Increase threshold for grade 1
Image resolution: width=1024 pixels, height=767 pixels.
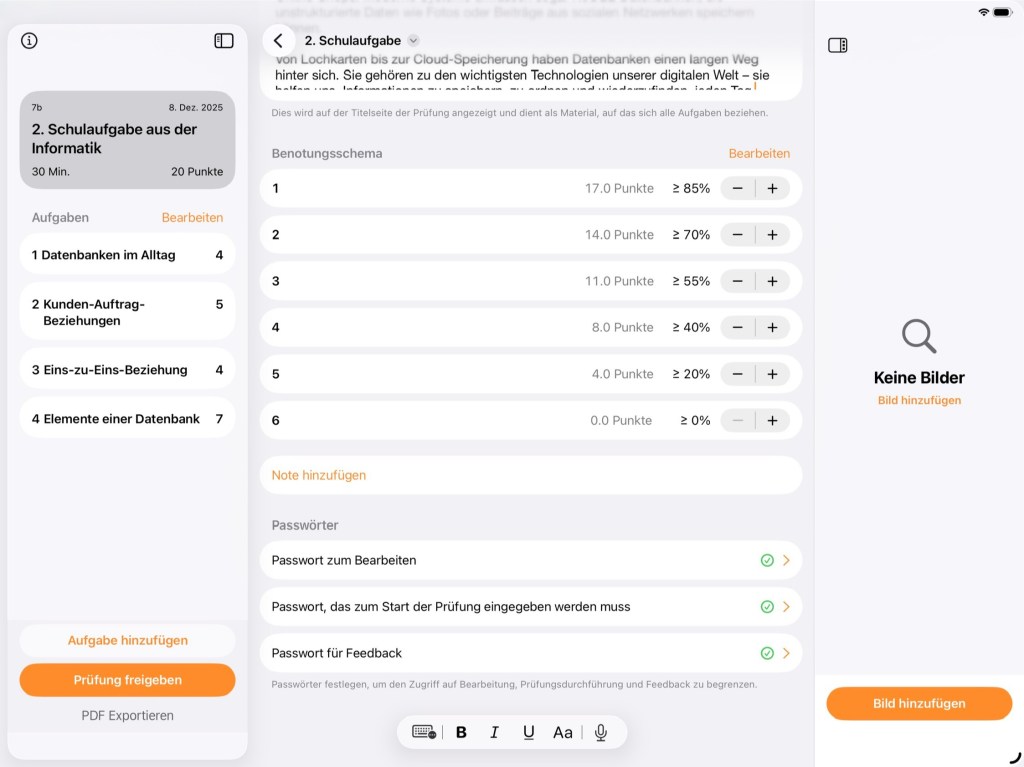click(x=772, y=188)
